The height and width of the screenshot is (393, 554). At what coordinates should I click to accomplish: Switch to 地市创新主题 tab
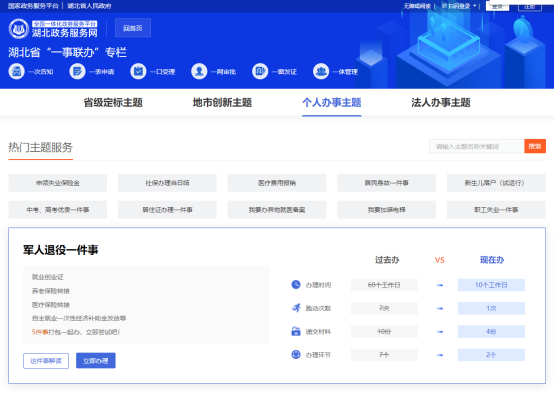[x=222, y=102]
